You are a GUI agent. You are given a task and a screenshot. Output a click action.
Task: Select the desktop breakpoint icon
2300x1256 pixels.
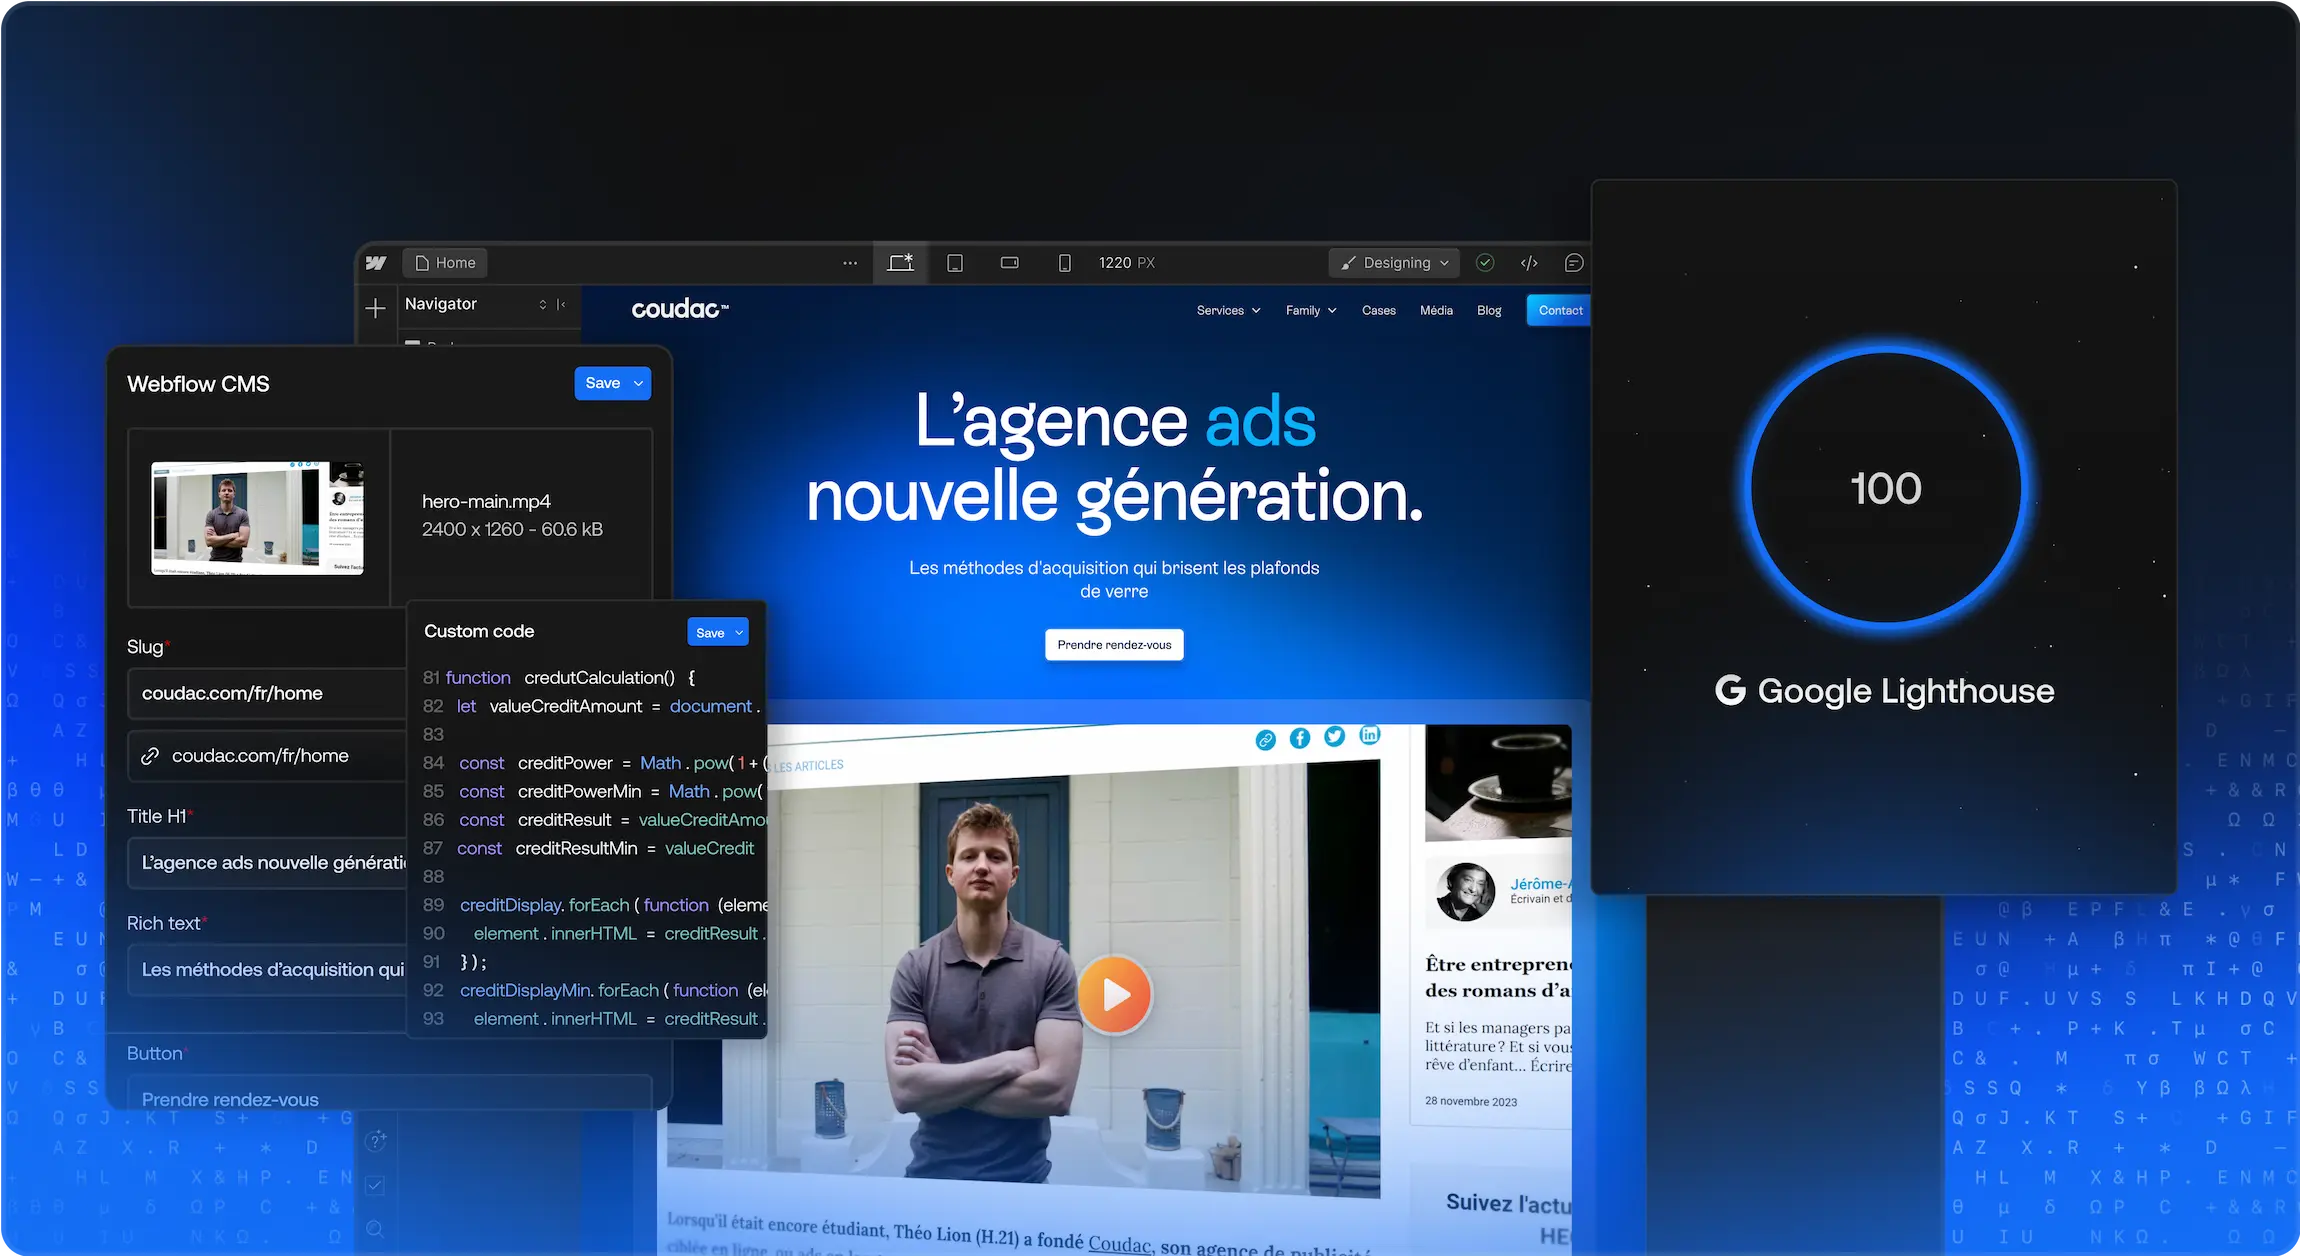click(900, 263)
